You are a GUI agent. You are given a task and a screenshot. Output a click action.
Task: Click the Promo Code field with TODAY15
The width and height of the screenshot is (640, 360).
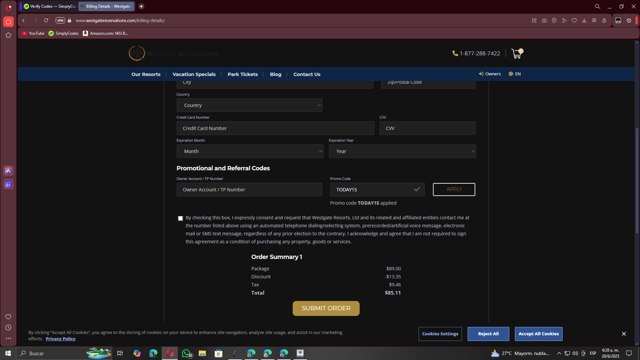tap(377, 190)
